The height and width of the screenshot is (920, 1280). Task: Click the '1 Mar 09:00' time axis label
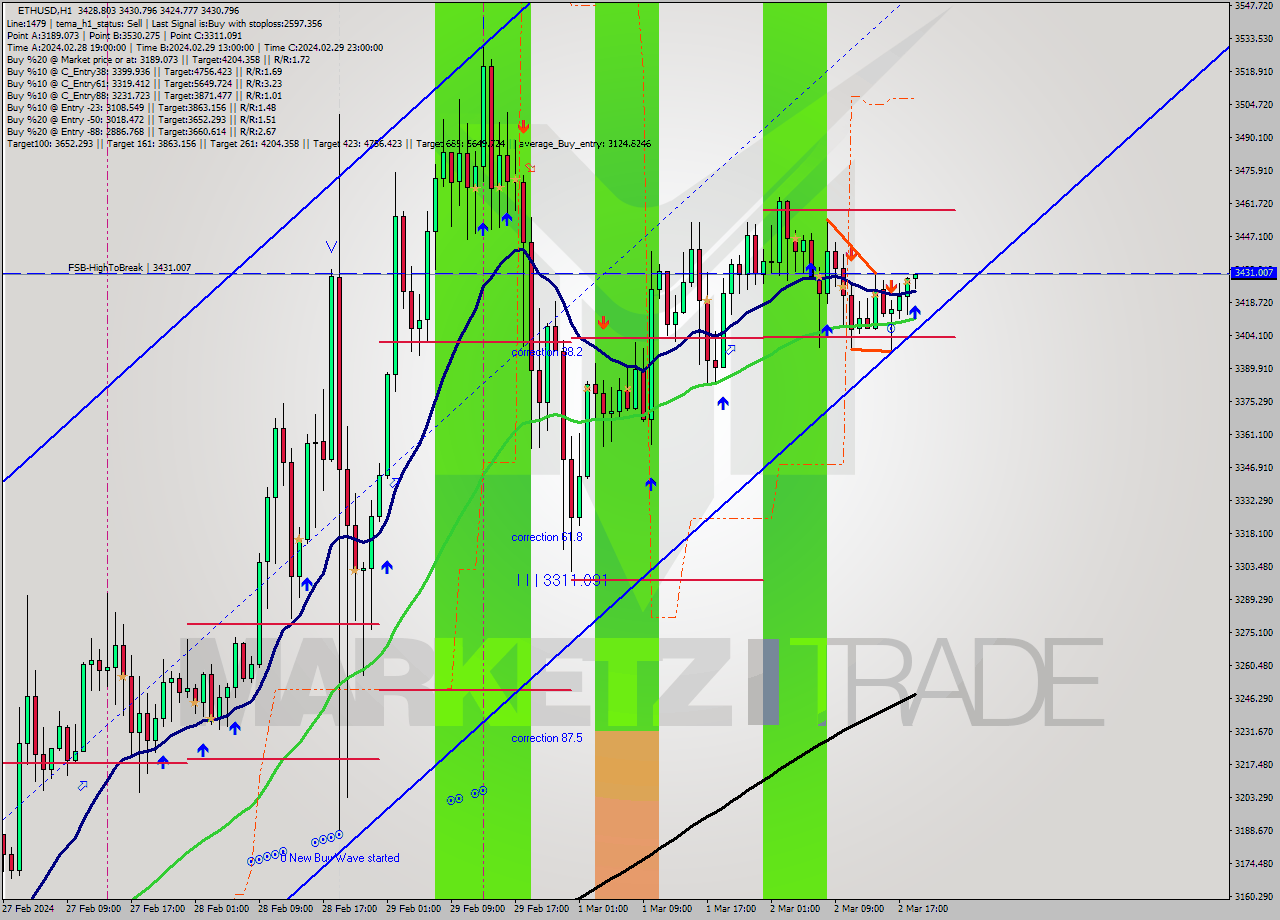point(667,909)
